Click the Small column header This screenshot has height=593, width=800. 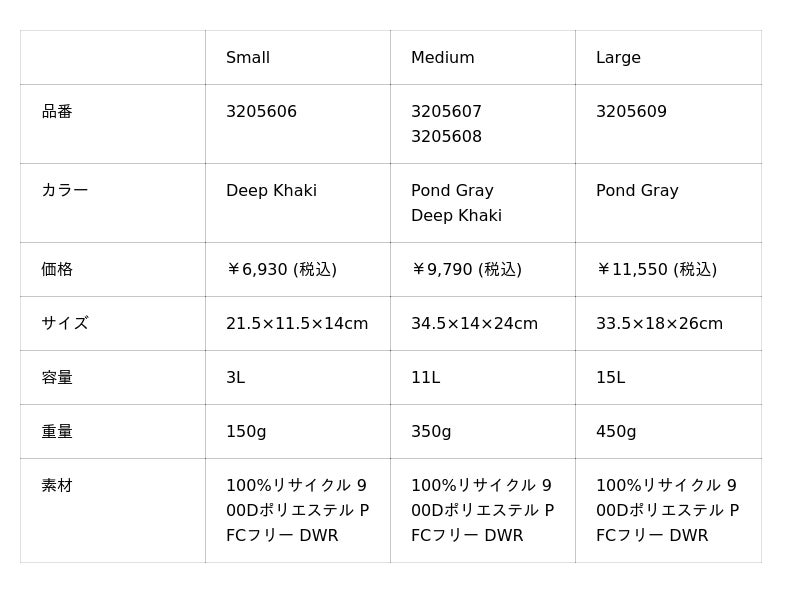coord(248,57)
